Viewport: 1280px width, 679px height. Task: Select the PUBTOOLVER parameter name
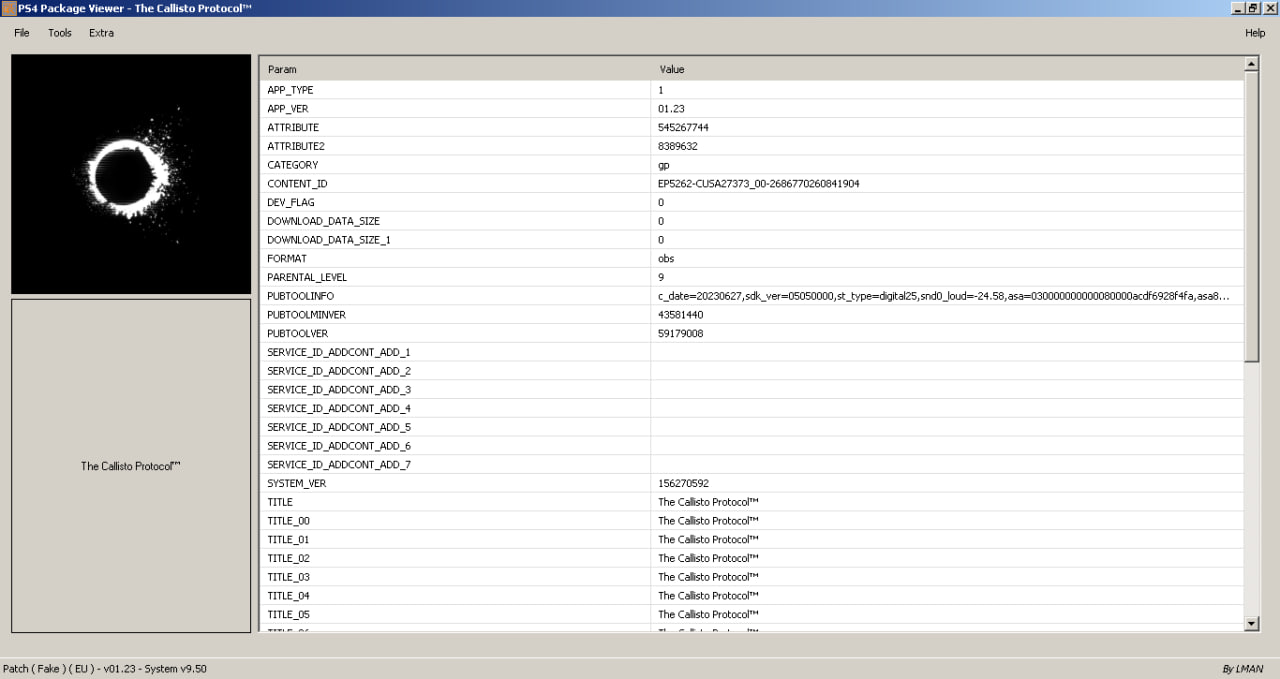tap(298, 333)
